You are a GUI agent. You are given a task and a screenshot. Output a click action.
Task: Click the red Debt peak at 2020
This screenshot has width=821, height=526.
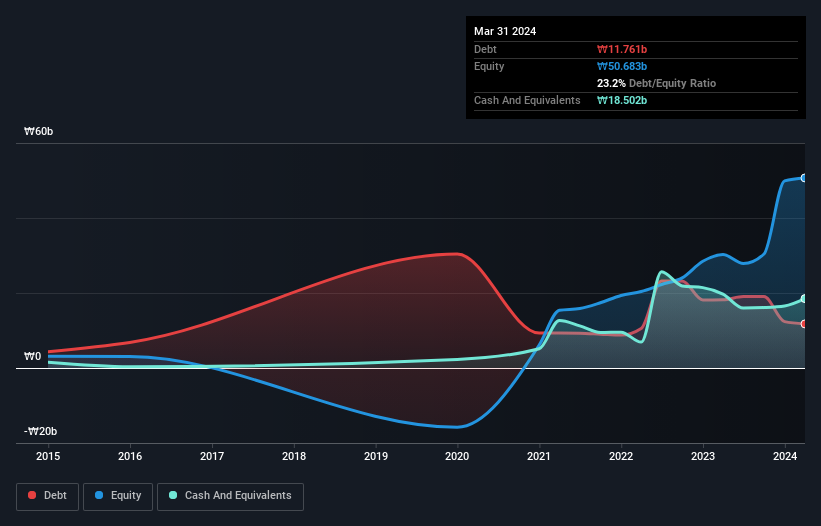[457, 254]
